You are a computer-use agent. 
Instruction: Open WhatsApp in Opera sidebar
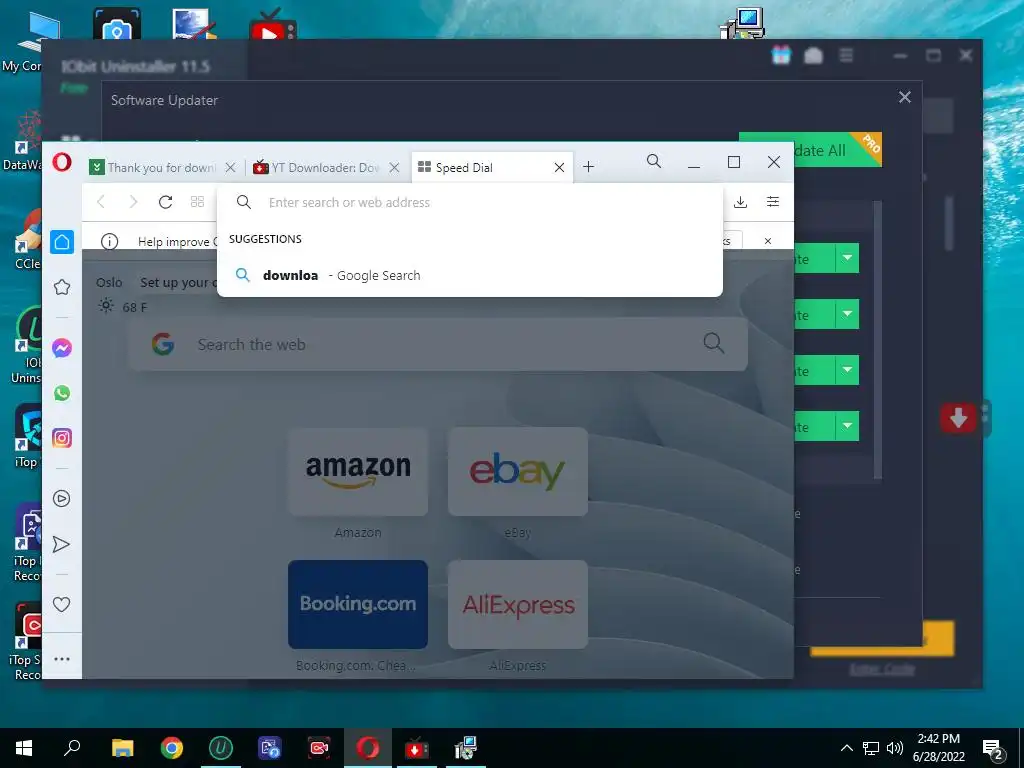coord(62,393)
